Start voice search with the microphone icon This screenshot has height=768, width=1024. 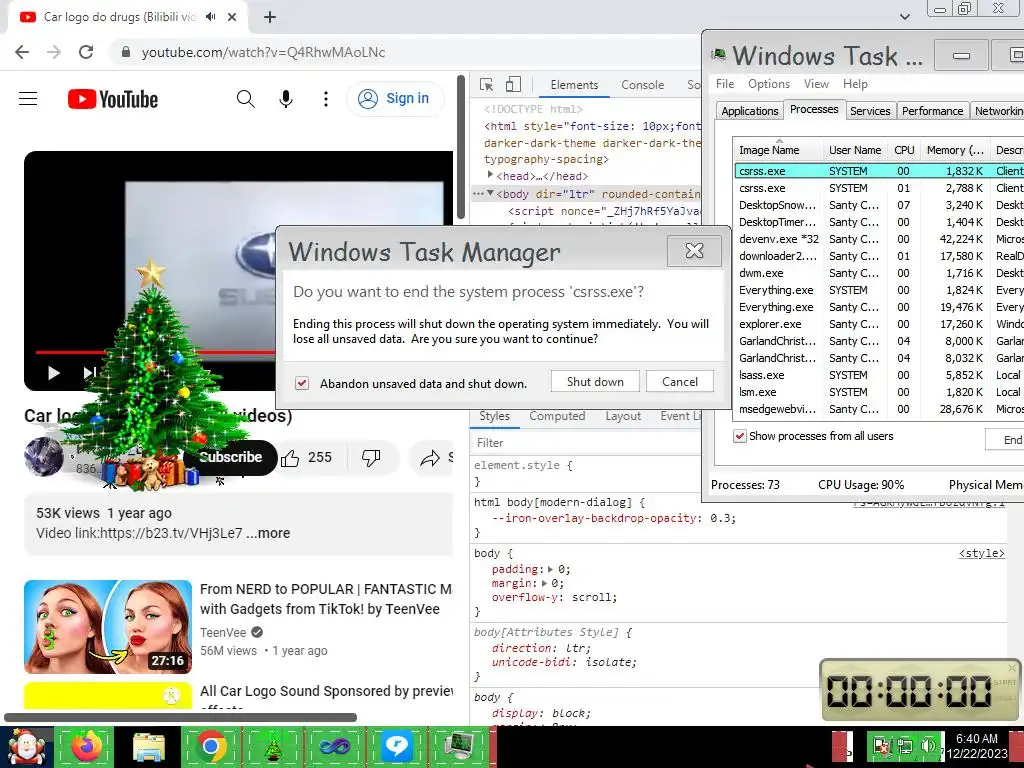[x=285, y=99]
